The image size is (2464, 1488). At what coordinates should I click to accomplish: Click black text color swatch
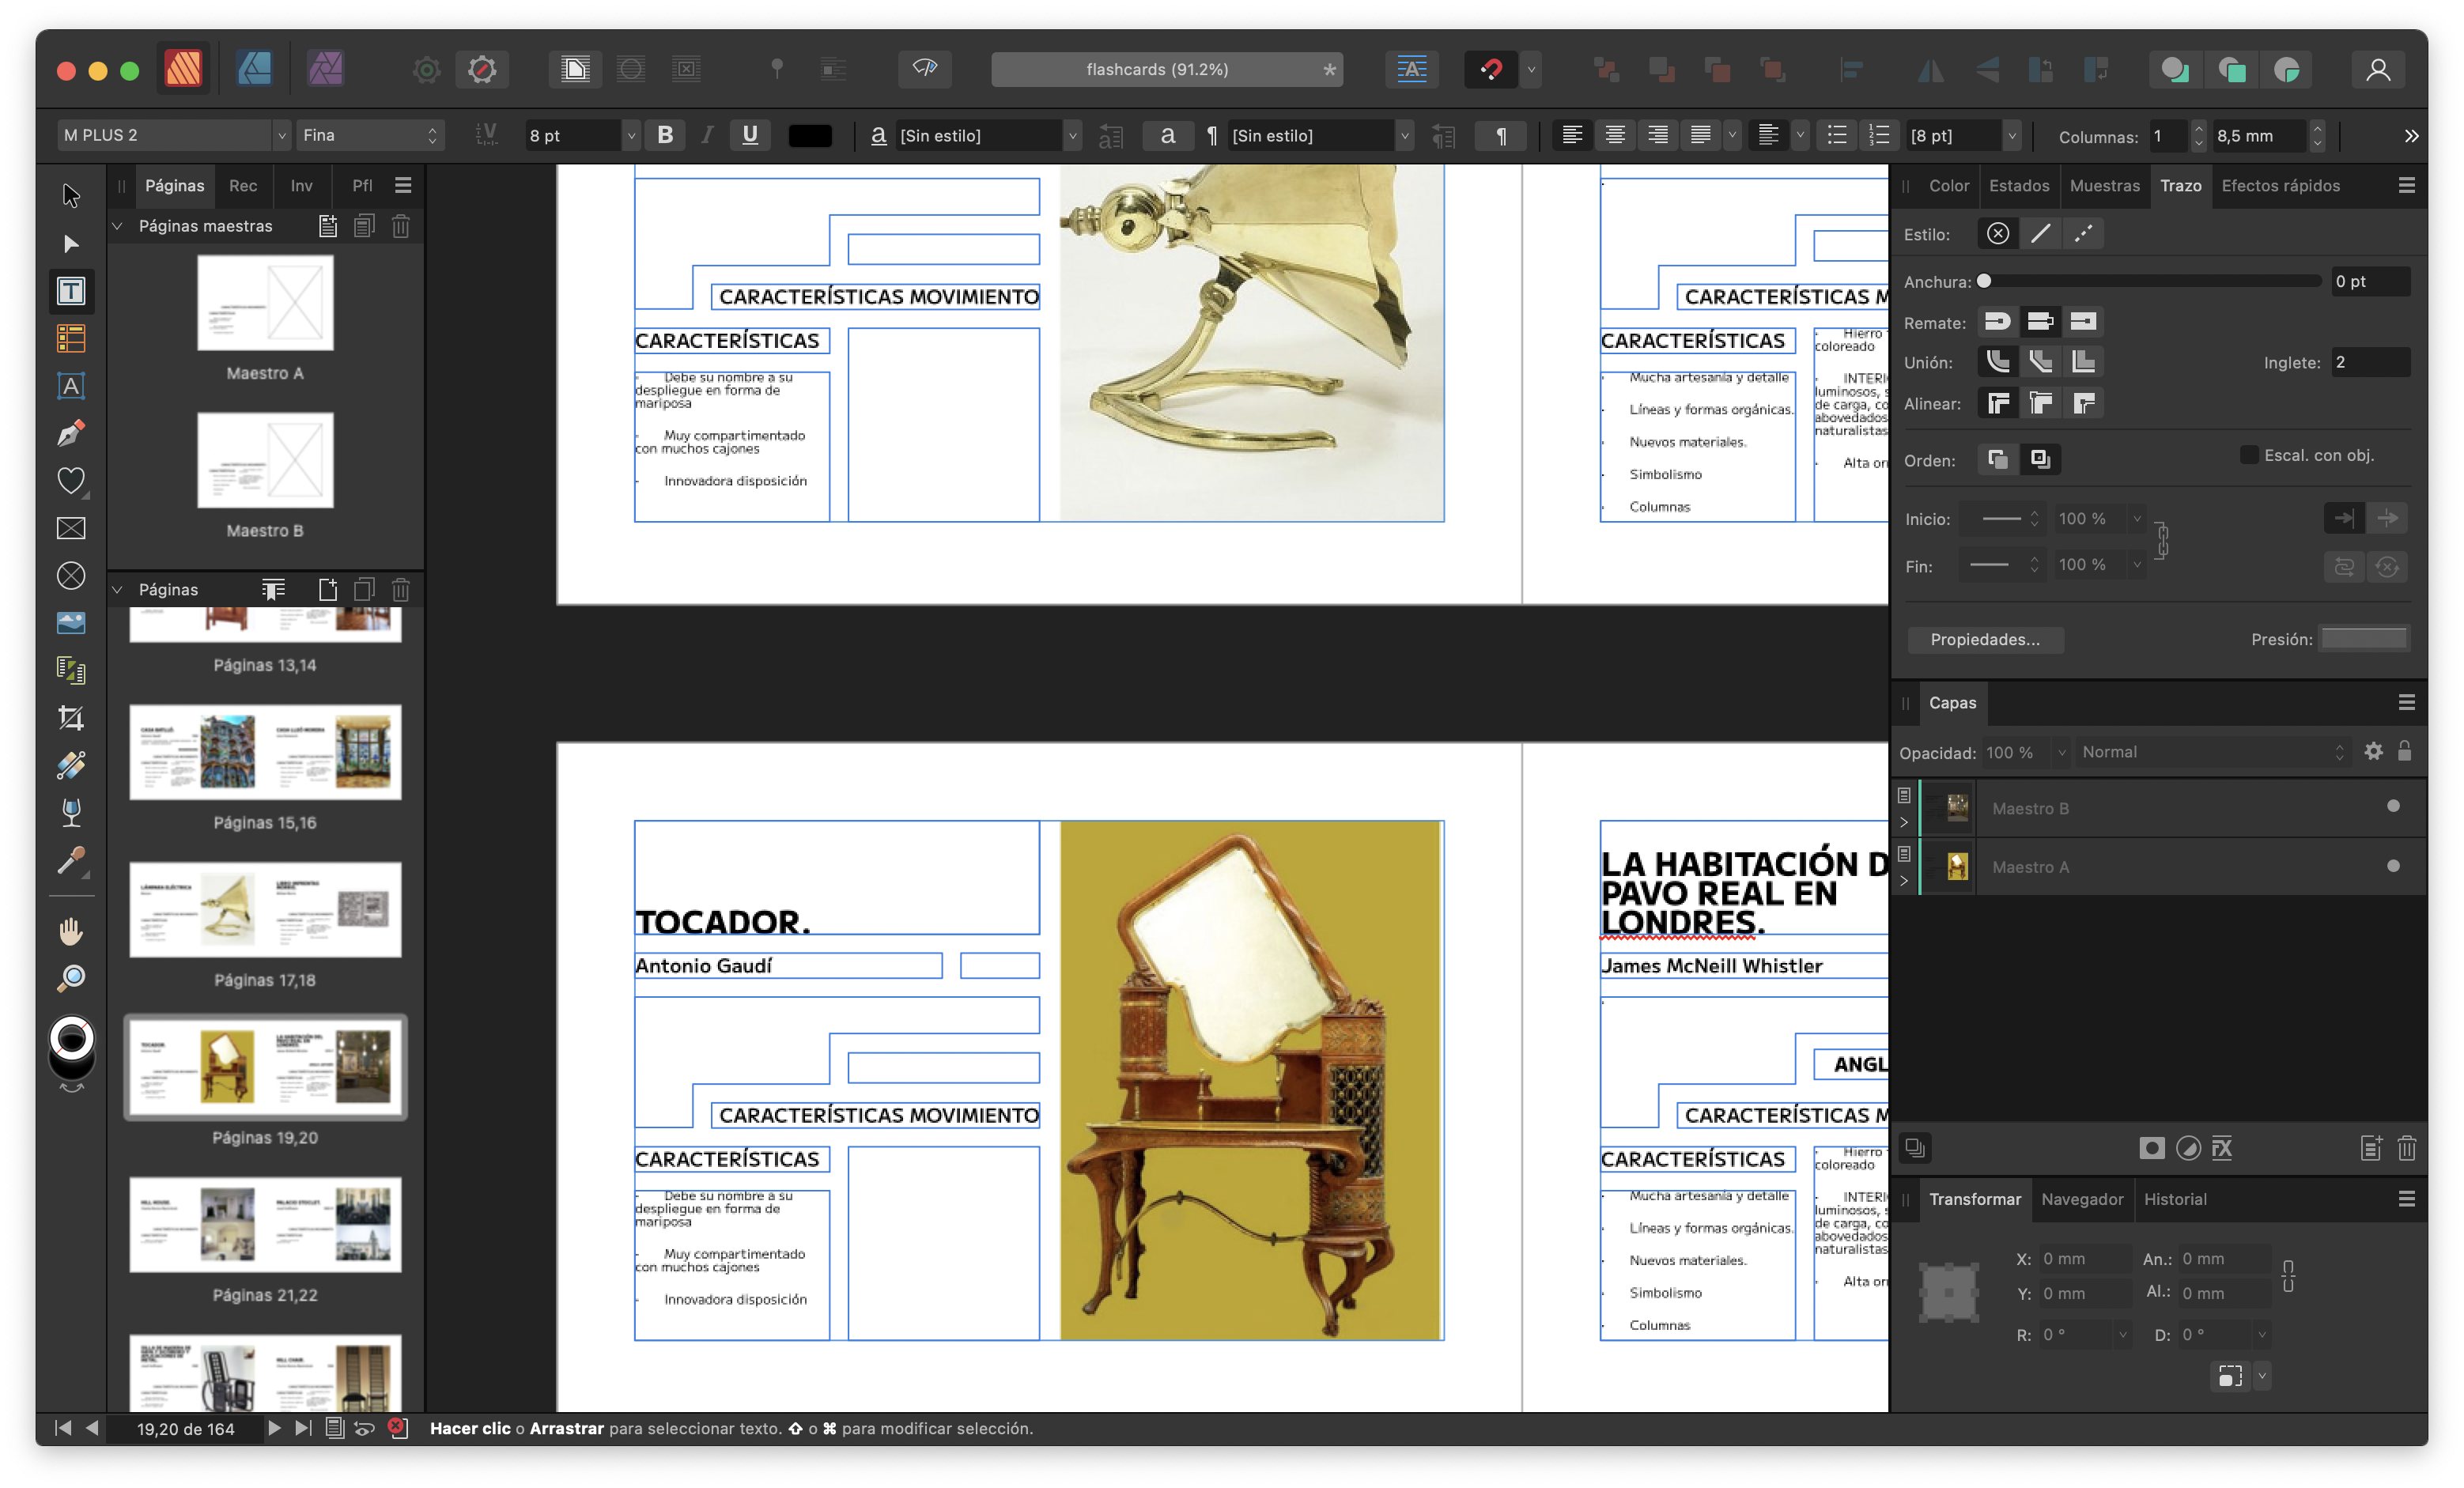810,135
